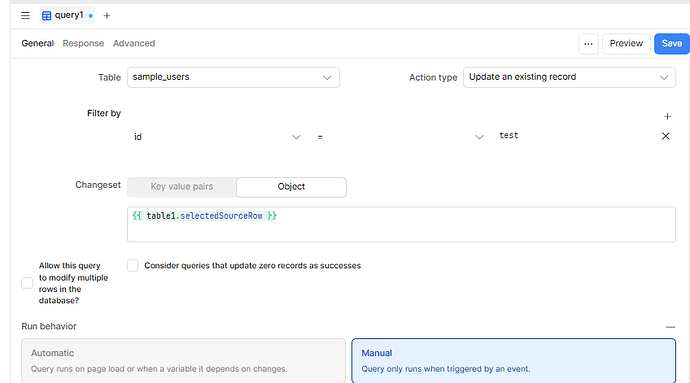Image resolution: width=690 pixels, height=383 pixels.
Task: Save the query
Action: (672, 44)
